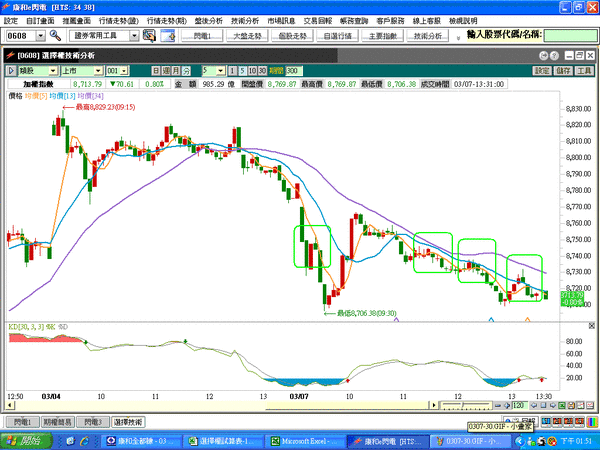Viewport: 600px width, 450px height.
Task: Click the stock code/name input field
Action: point(571,36)
